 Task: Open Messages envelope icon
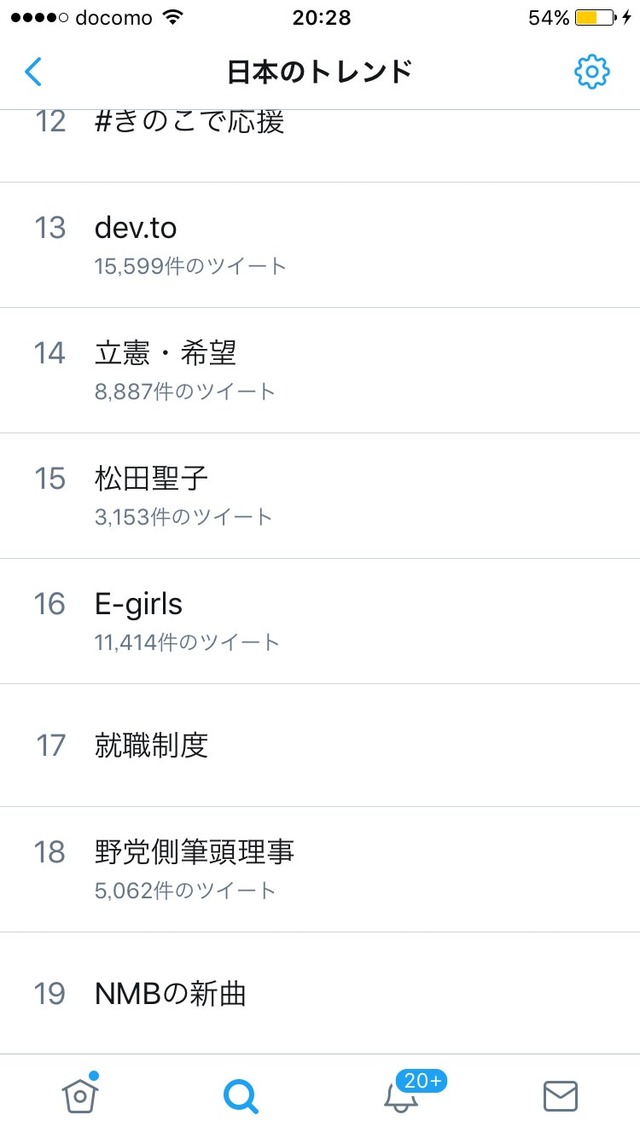point(561,1096)
